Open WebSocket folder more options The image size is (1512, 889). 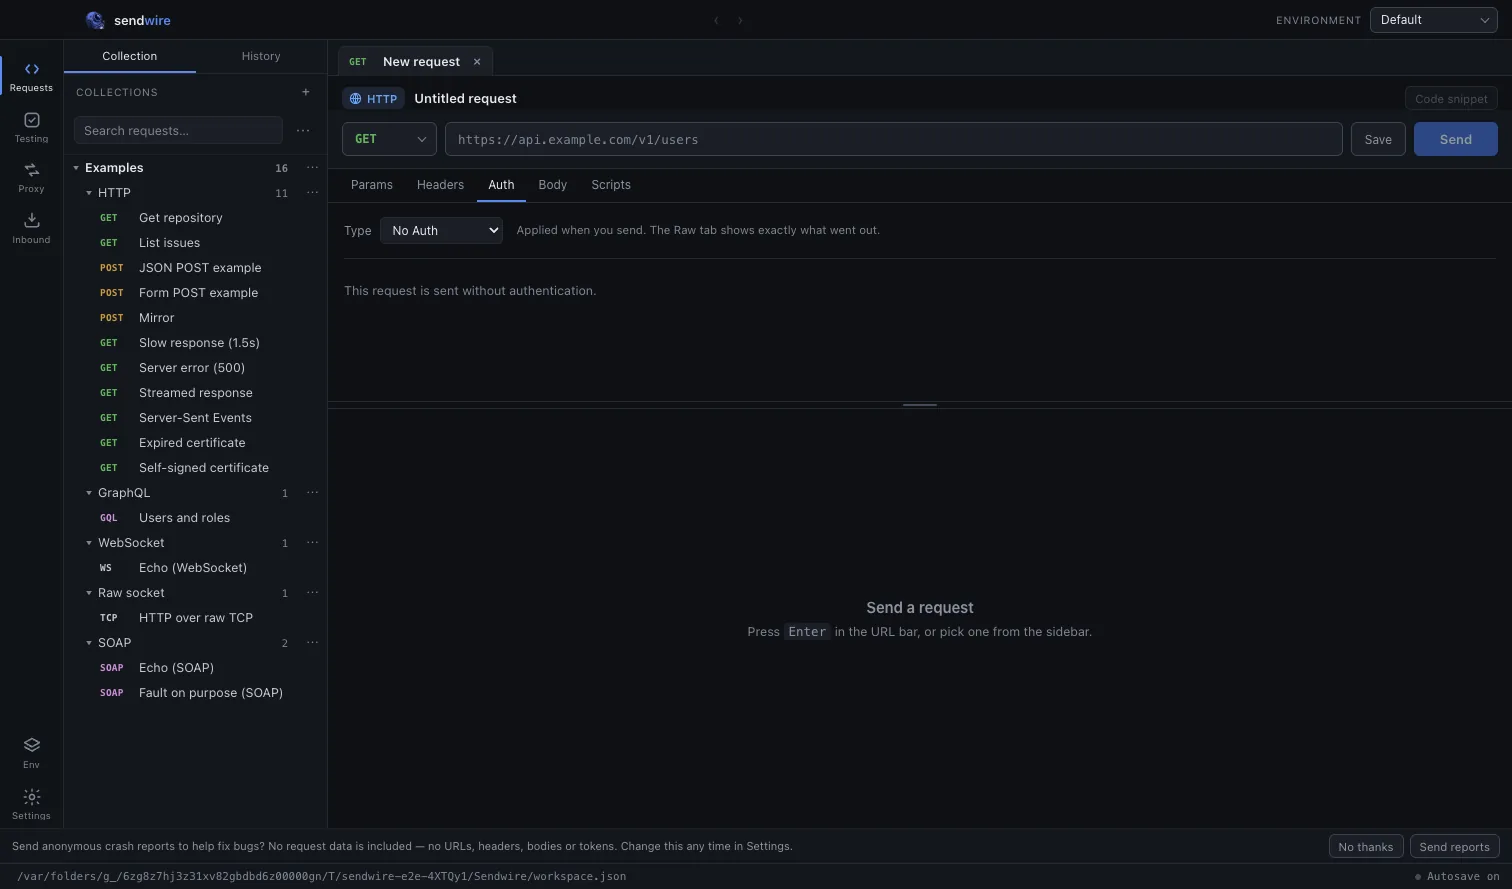coord(312,543)
